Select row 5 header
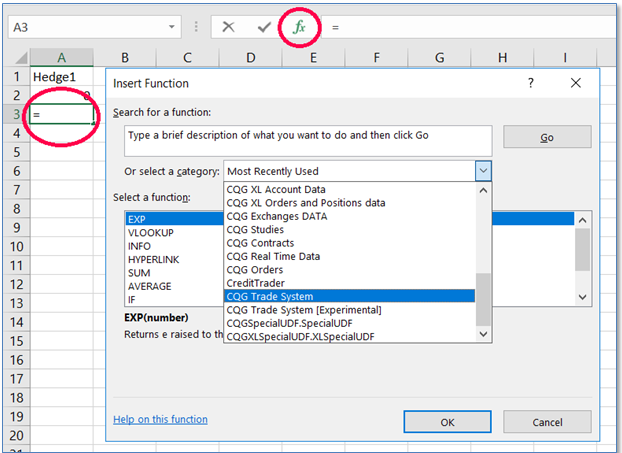 17,152
